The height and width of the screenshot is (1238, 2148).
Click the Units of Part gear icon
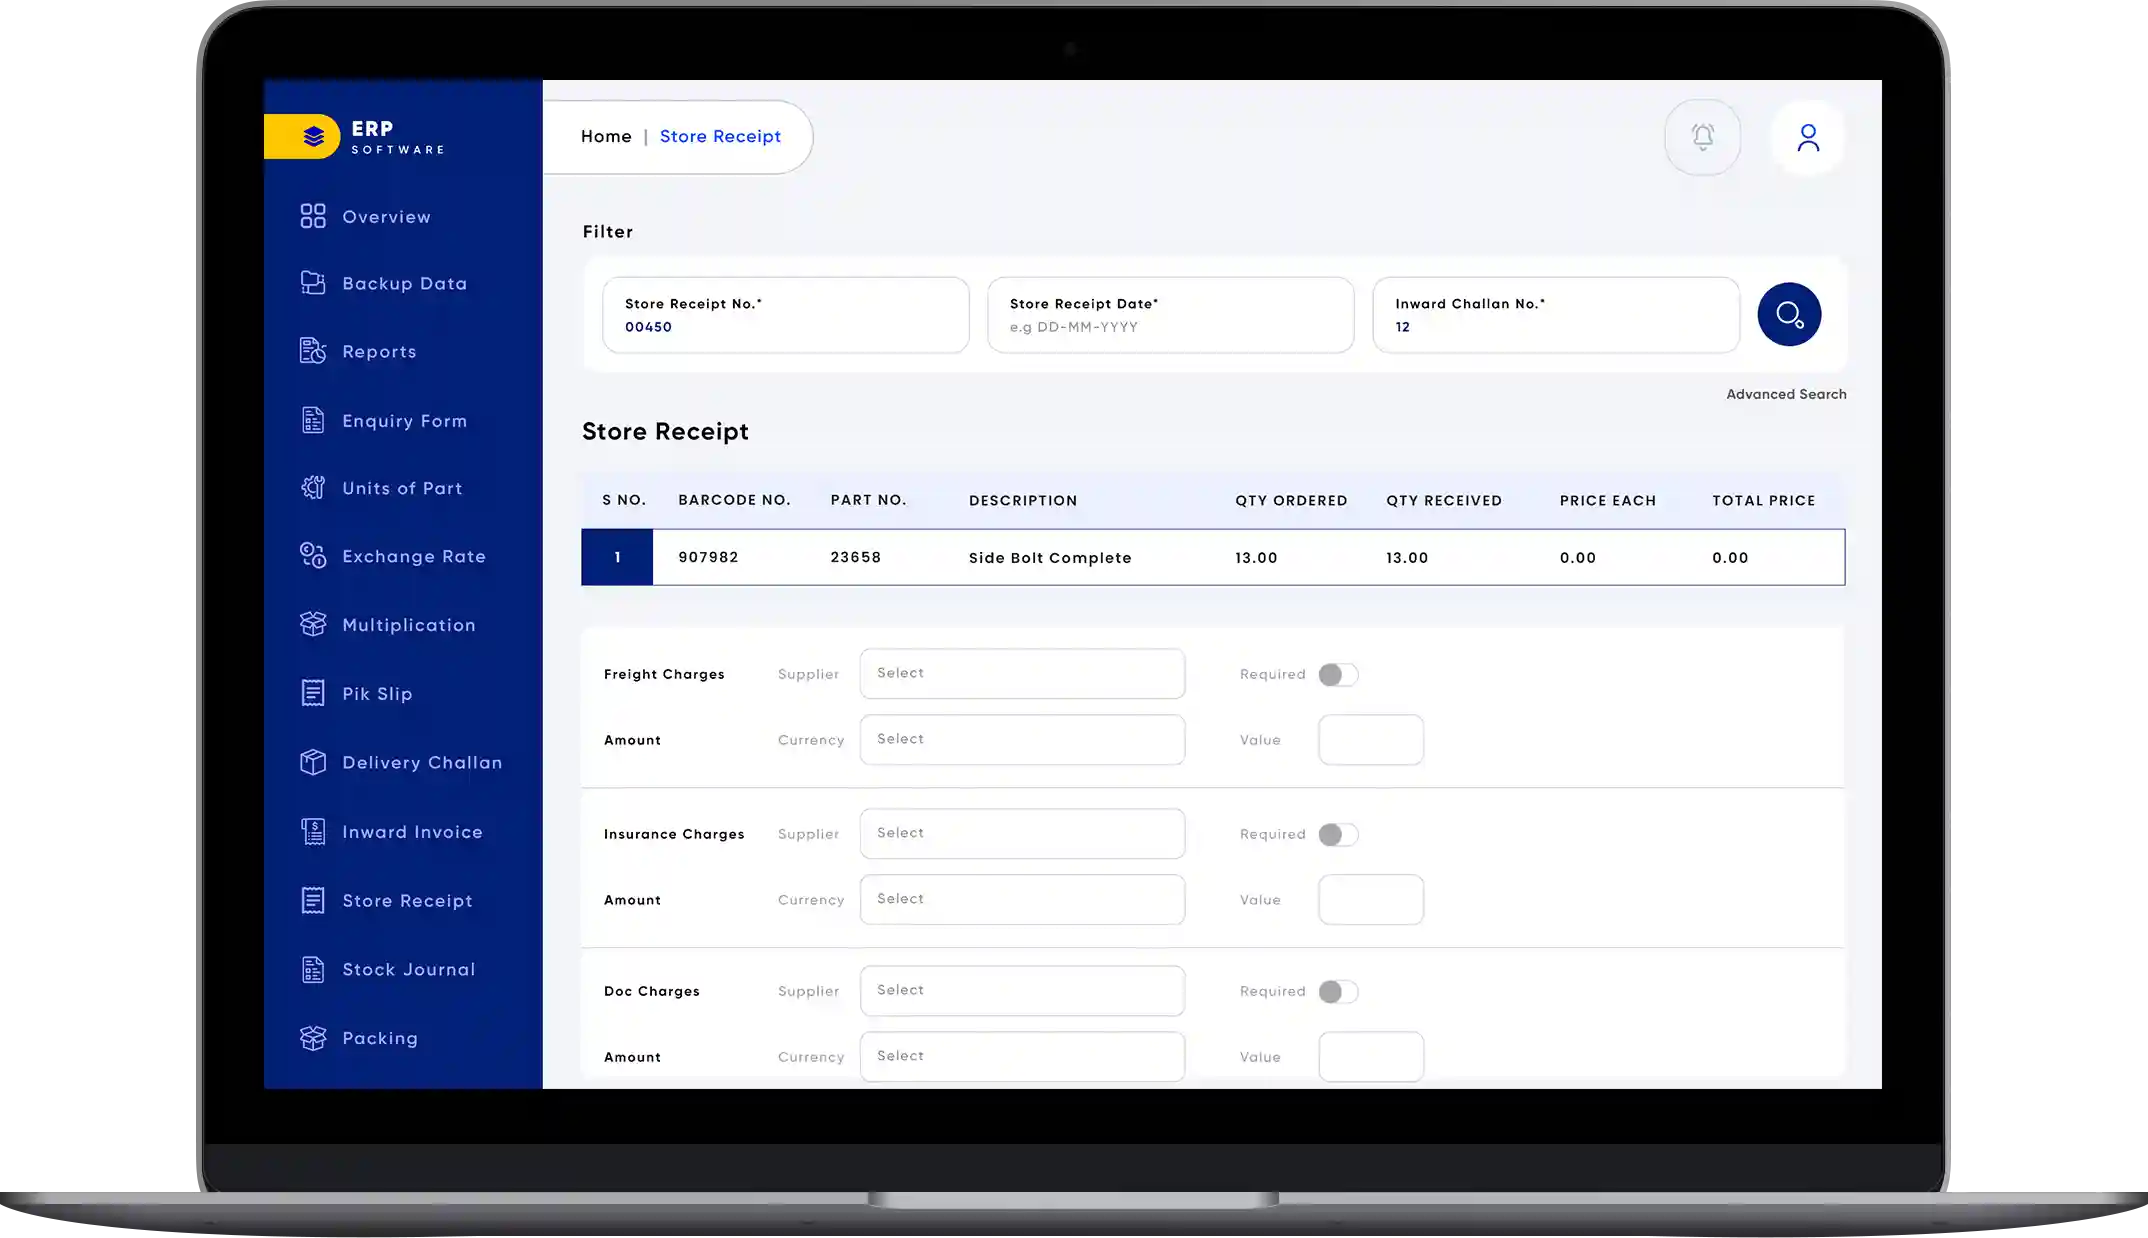tap(313, 487)
